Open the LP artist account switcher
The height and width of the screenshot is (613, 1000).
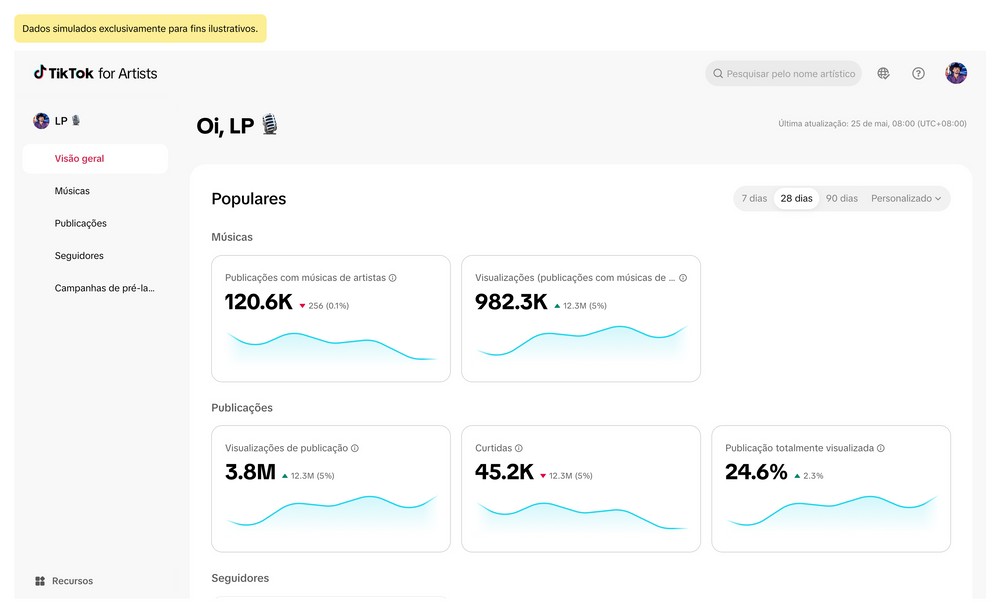[x=58, y=121]
